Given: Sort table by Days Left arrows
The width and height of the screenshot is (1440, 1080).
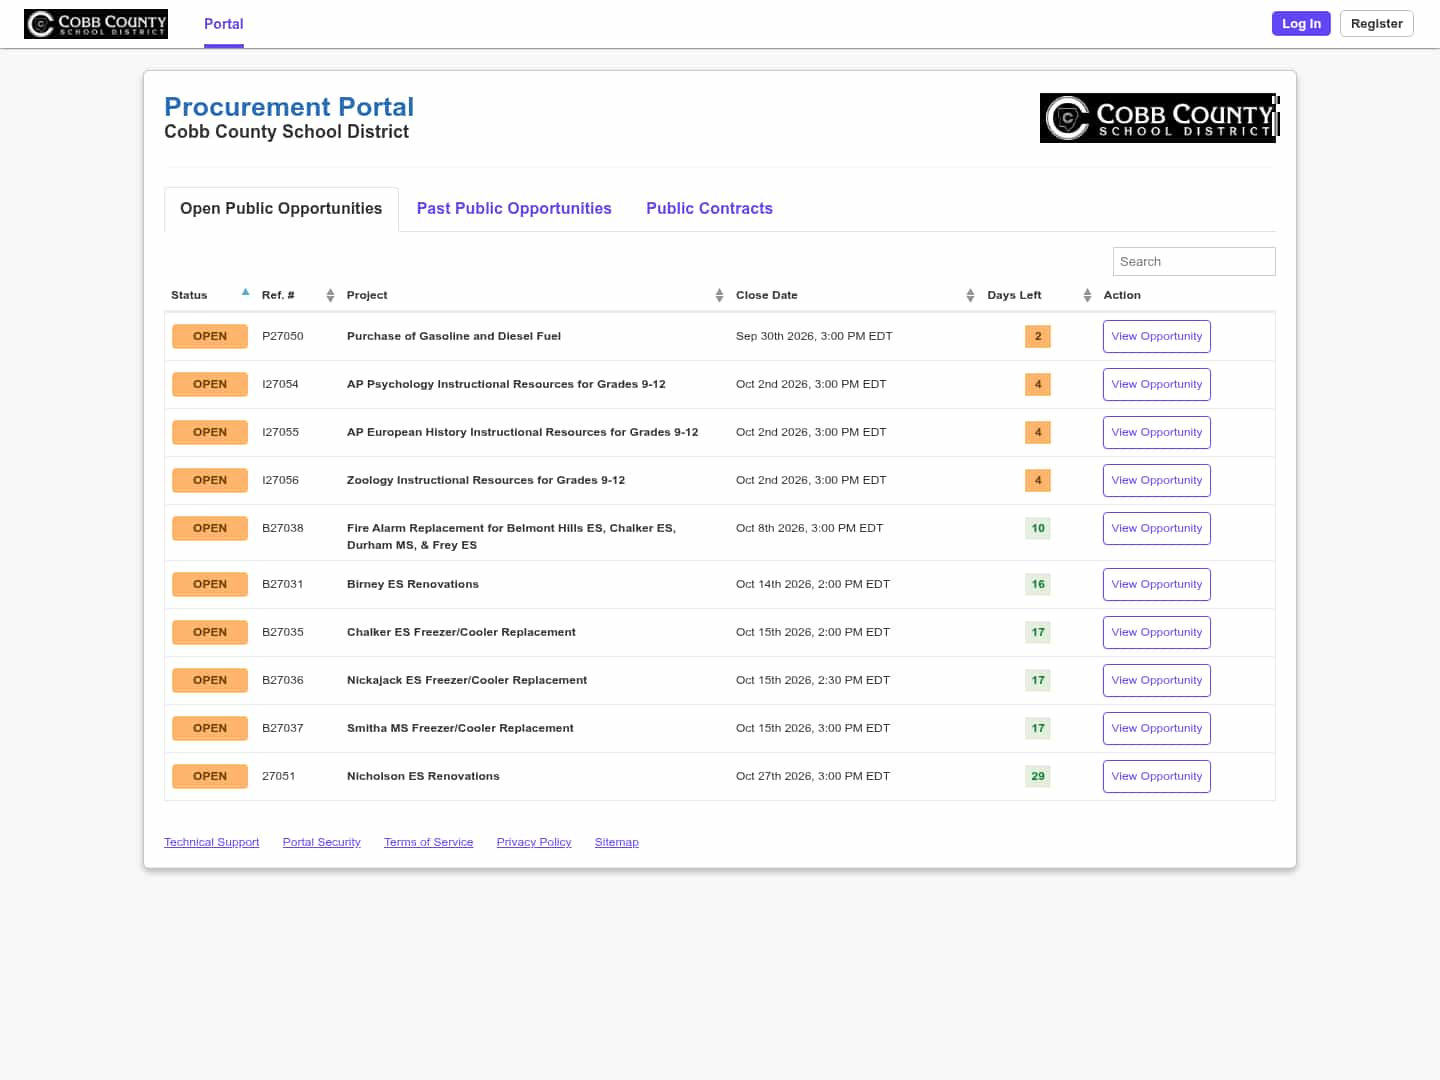Looking at the screenshot, I should 1087,295.
